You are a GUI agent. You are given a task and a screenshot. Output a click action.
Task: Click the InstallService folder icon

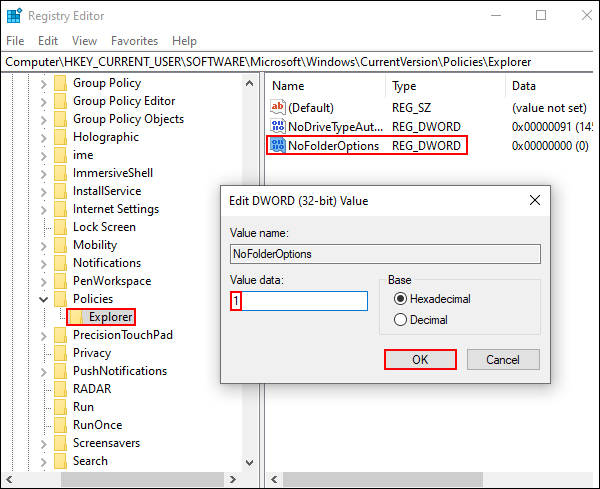coord(60,191)
